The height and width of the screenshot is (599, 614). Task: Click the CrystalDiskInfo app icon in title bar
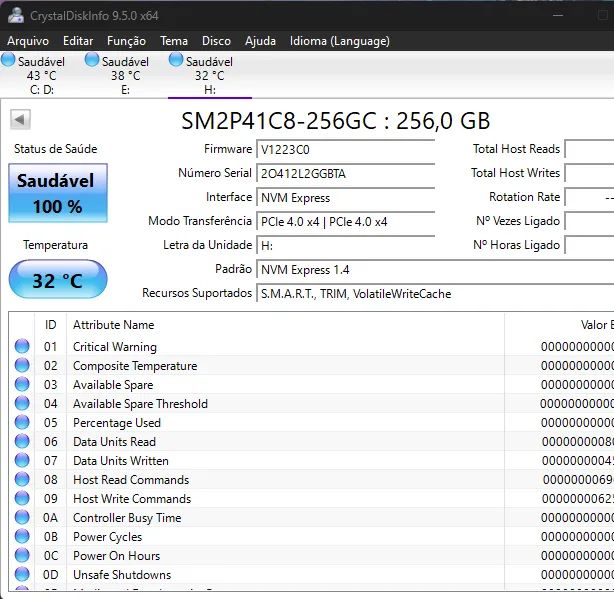click(16, 16)
